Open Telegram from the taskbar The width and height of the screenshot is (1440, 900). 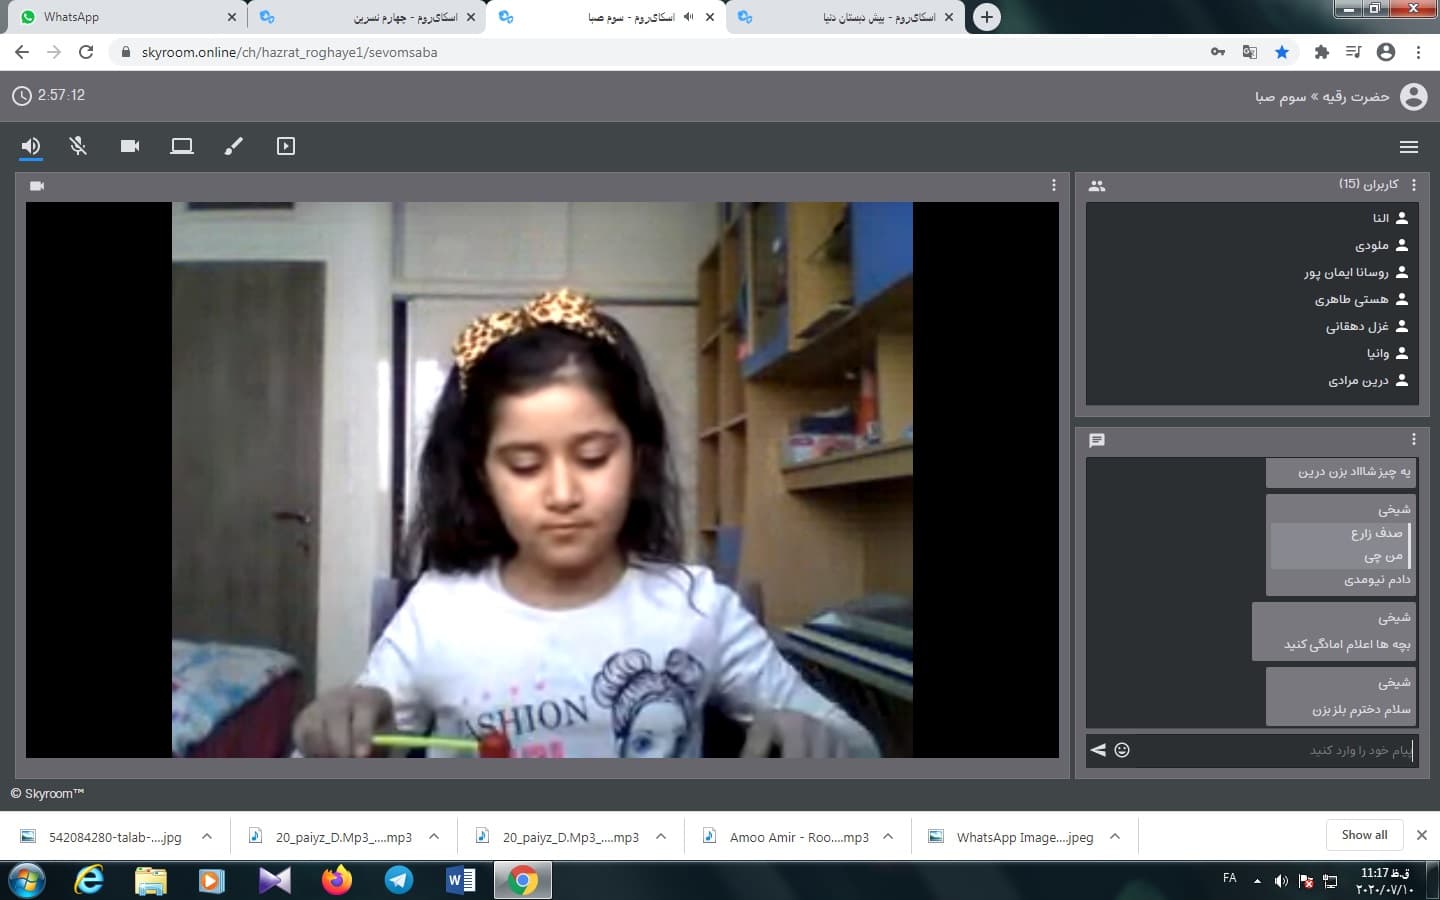coord(399,880)
